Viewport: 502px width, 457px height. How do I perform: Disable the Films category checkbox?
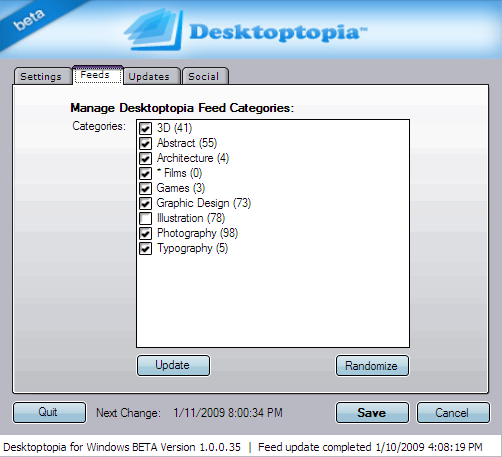pyautogui.click(x=145, y=173)
